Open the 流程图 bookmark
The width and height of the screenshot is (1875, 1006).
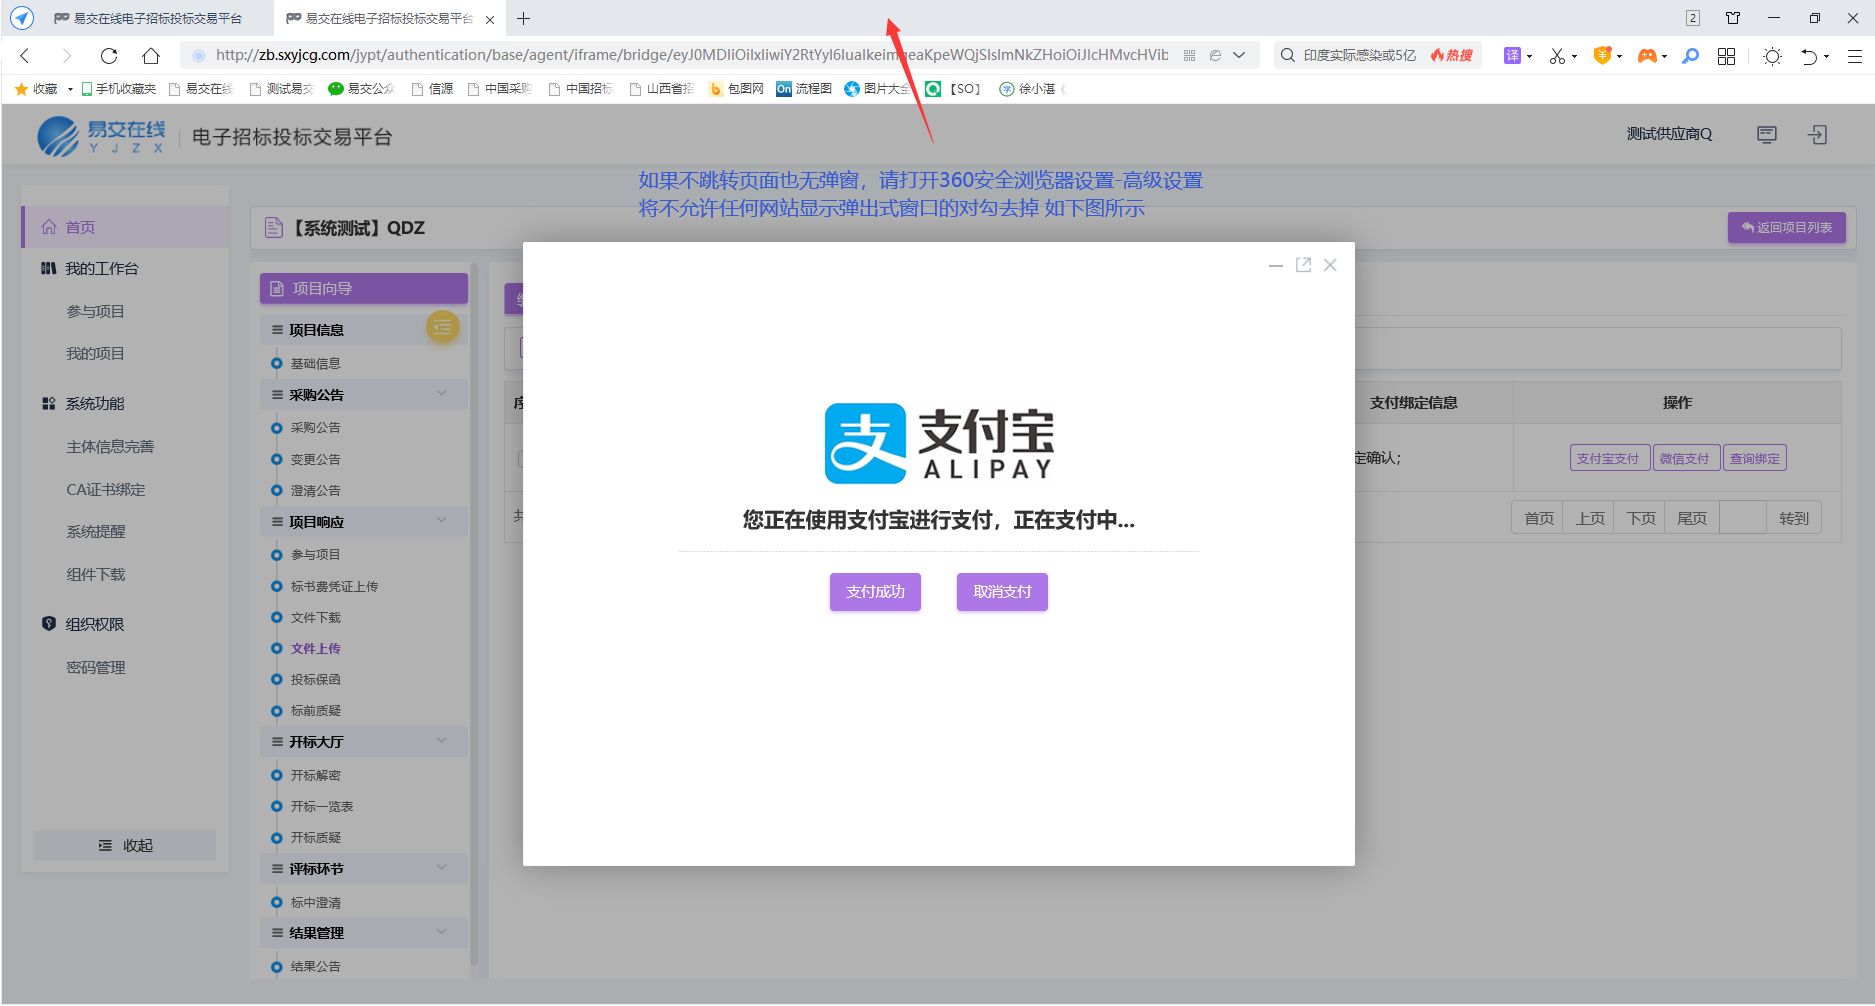(x=804, y=89)
